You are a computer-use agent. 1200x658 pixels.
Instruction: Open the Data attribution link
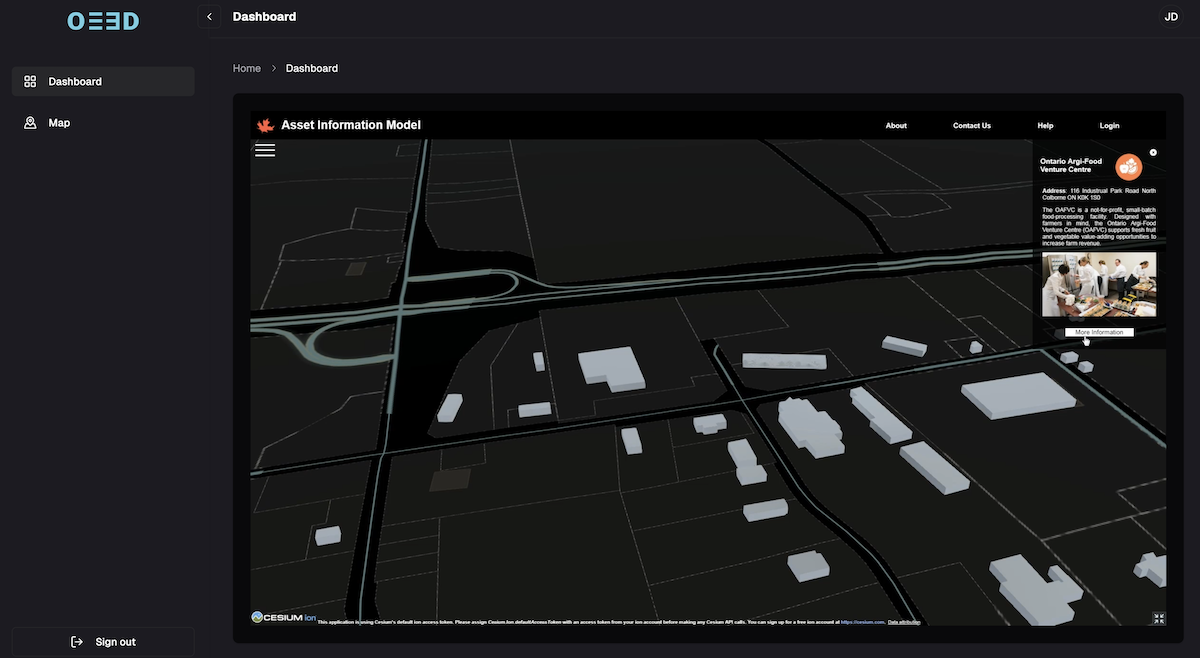pos(904,622)
